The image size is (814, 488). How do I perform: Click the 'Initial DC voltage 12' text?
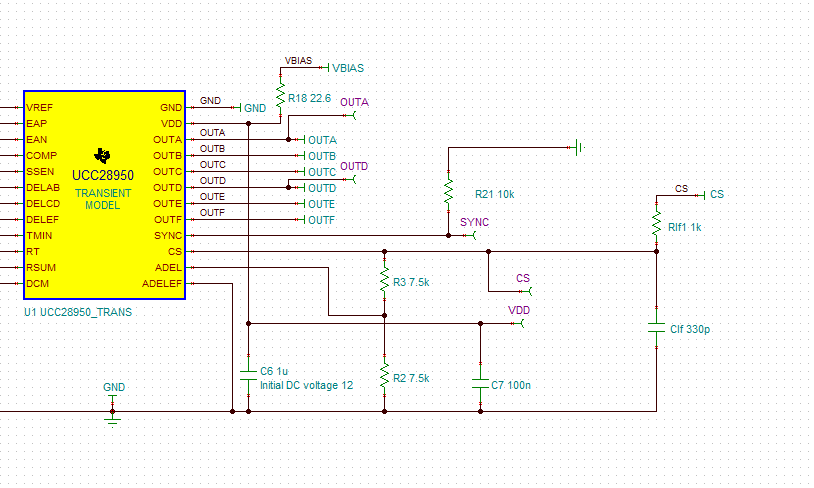pos(306,385)
